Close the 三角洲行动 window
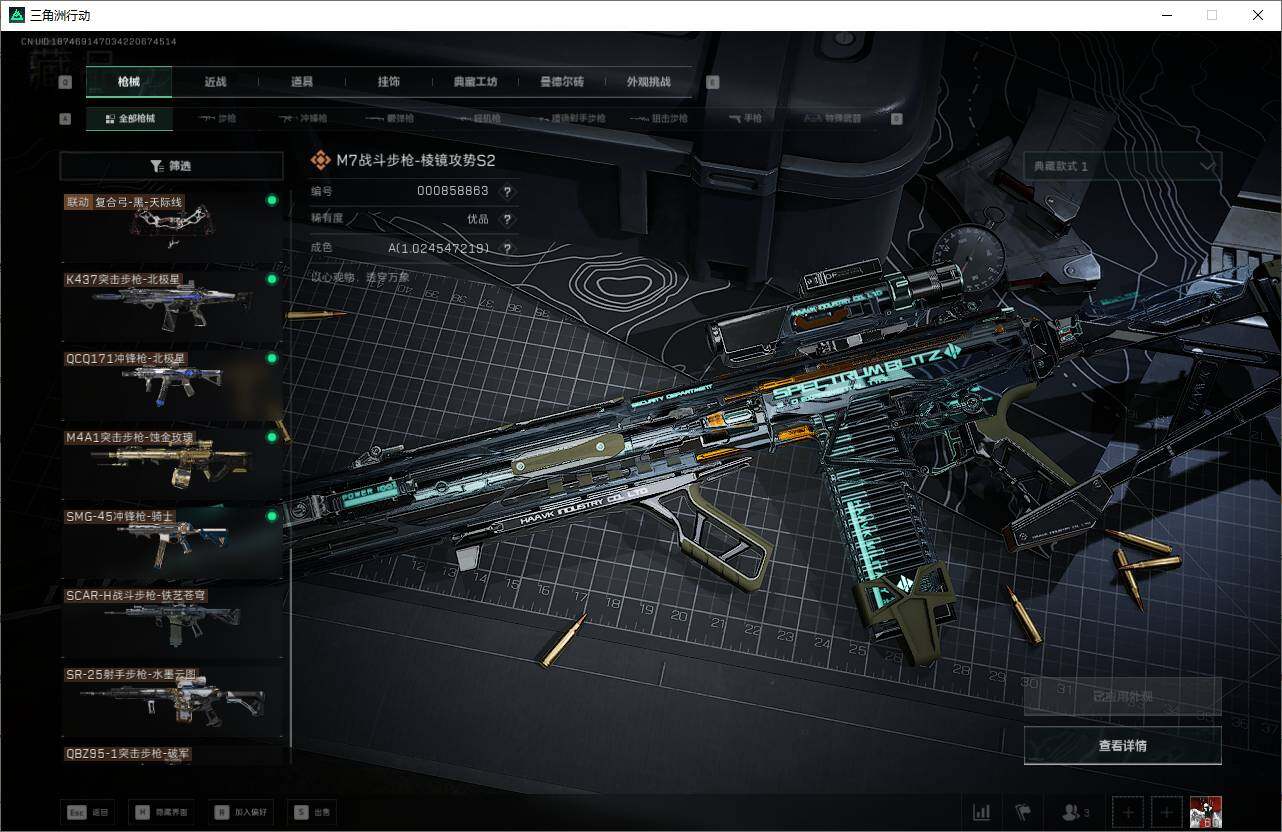Image resolution: width=1282 pixels, height=832 pixels. pyautogui.click(x=1258, y=15)
